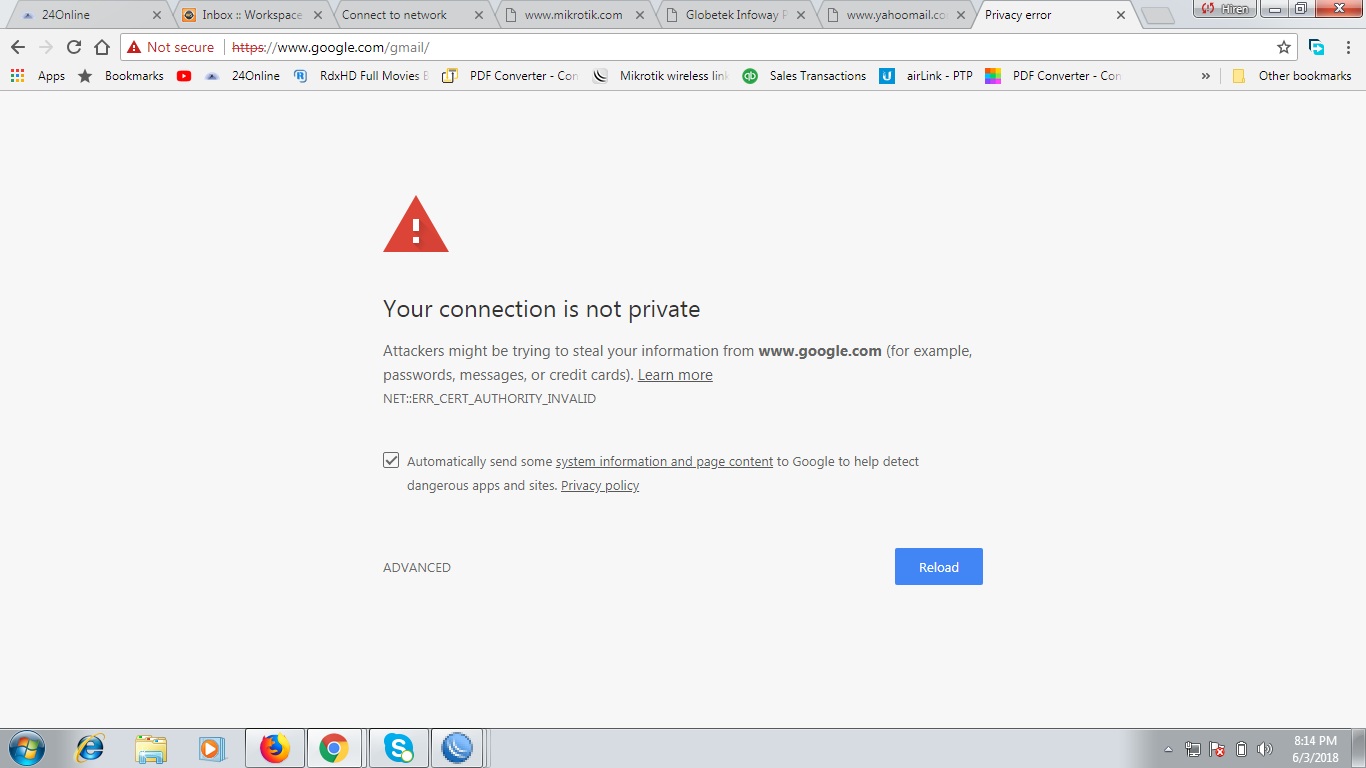The height and width of the screenshot is (768, 1366).
Task: Expand the ADVANCED section
Action: pos(417,567)
